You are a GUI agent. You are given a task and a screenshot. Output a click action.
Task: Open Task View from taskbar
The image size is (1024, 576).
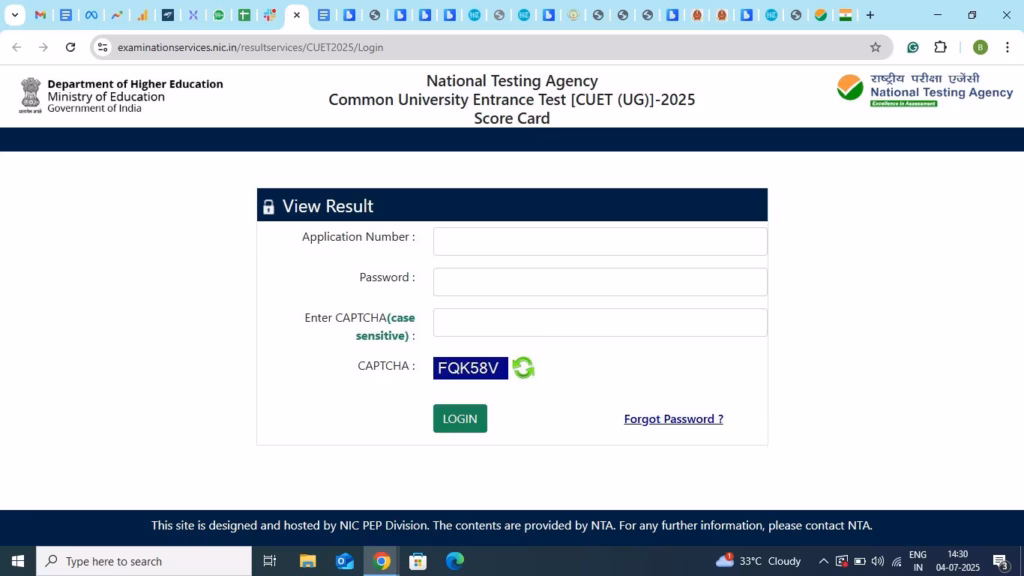click(x=269, y=561)
